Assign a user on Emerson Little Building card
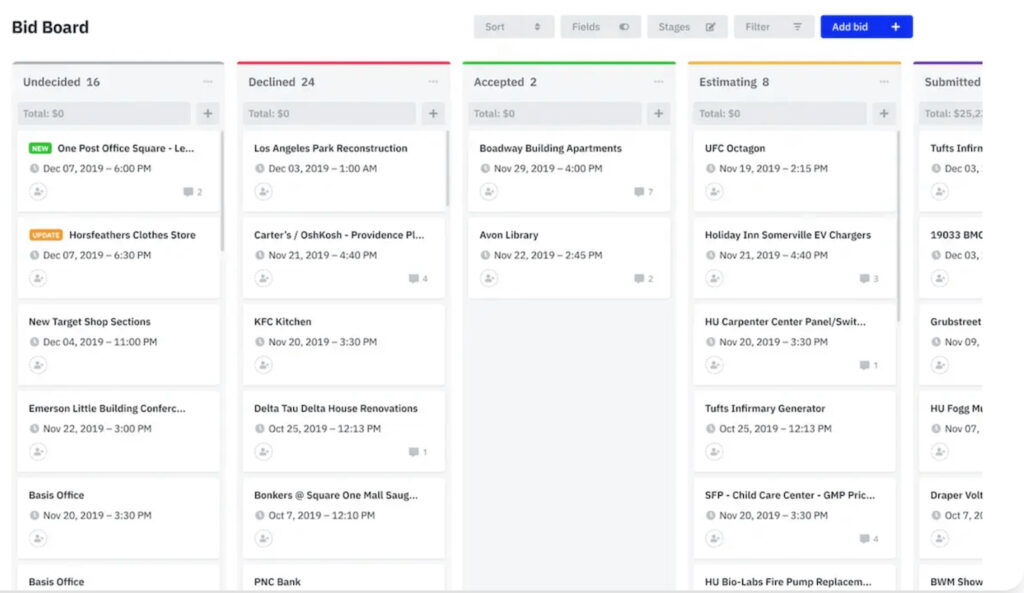 (38, 452)
